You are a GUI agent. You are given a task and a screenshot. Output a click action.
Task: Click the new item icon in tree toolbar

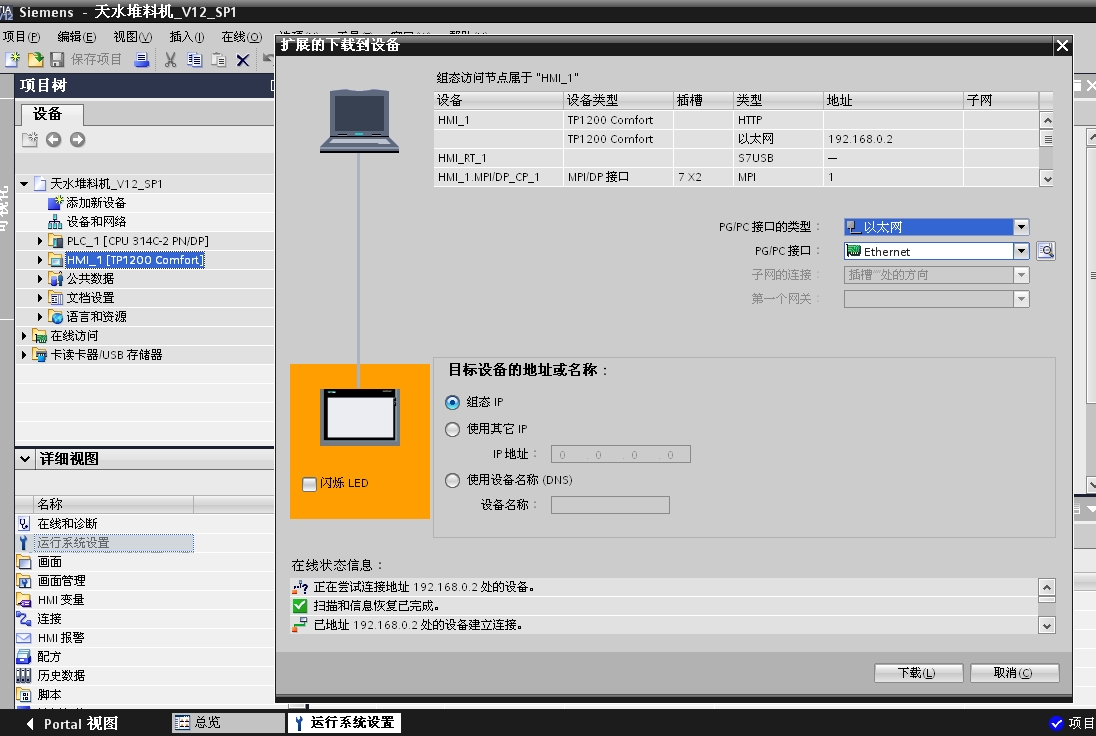[x=29, y=140]
